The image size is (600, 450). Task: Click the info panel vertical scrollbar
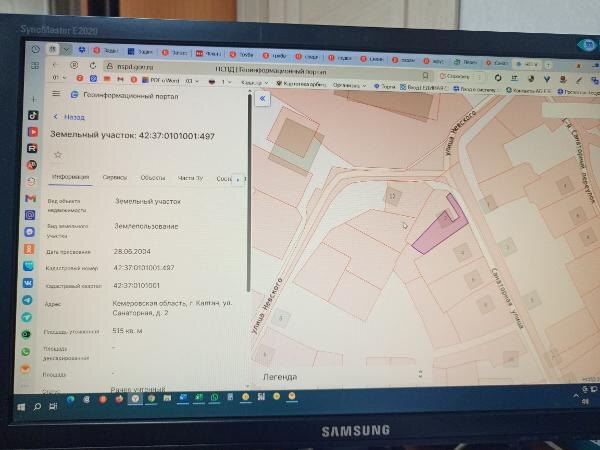pyautogui.click(x=249, y=191)
